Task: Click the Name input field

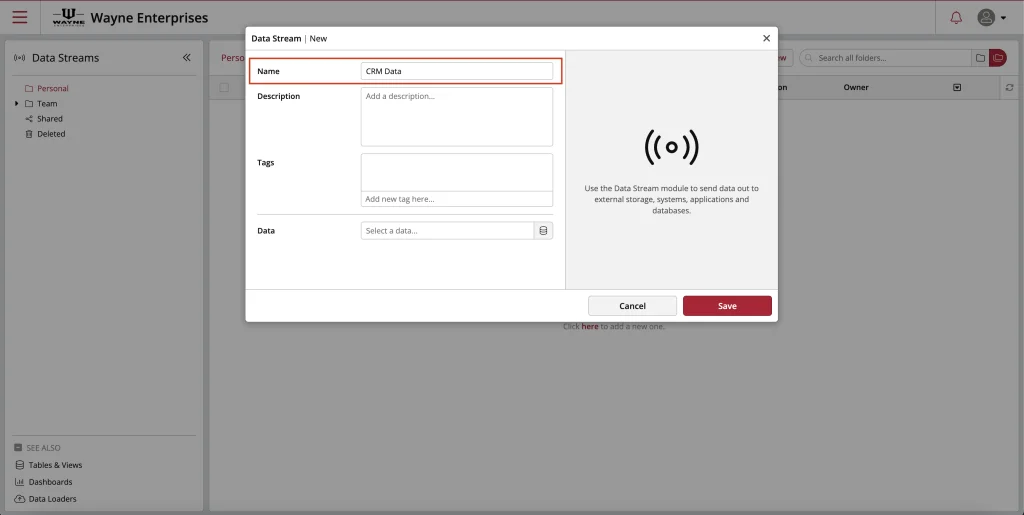Action: coord(456,71)
